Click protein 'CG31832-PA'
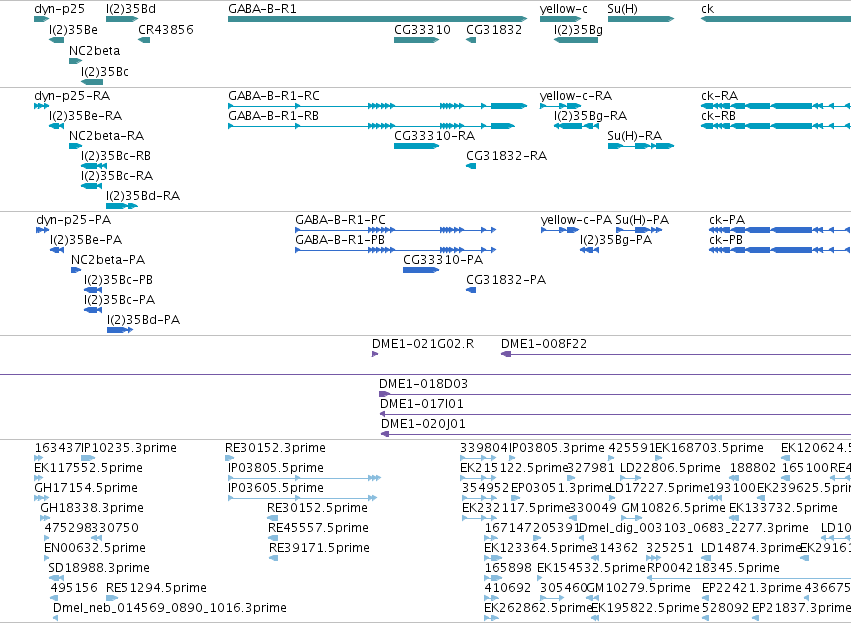The image size is (851, 623). click(506, 281)
